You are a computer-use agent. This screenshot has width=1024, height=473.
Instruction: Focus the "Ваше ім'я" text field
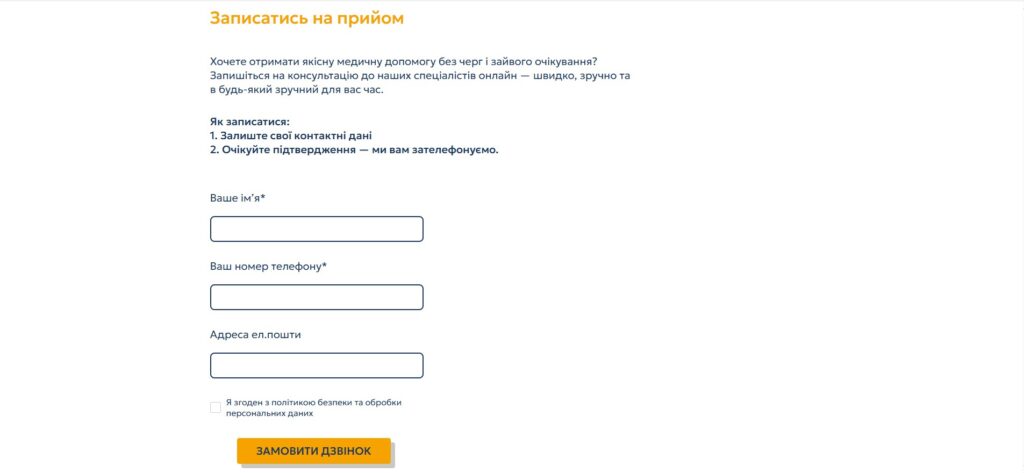click(x=317, y=229)
